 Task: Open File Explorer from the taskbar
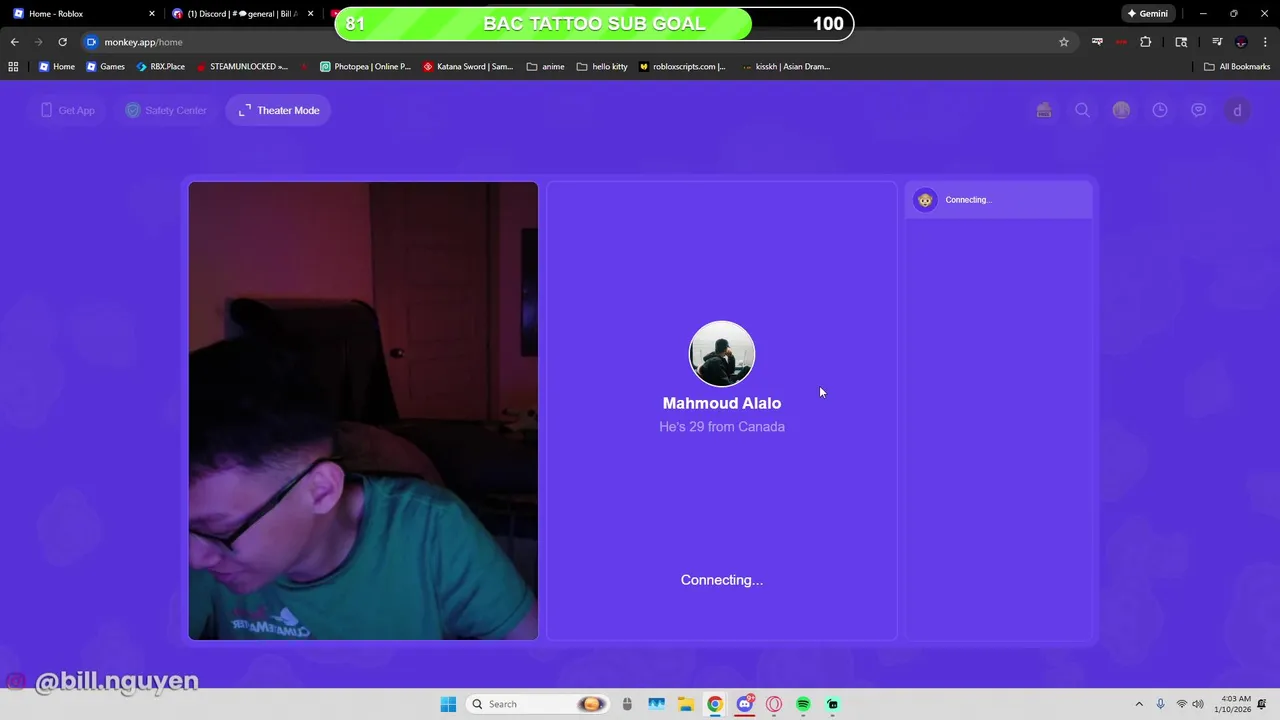686,704
